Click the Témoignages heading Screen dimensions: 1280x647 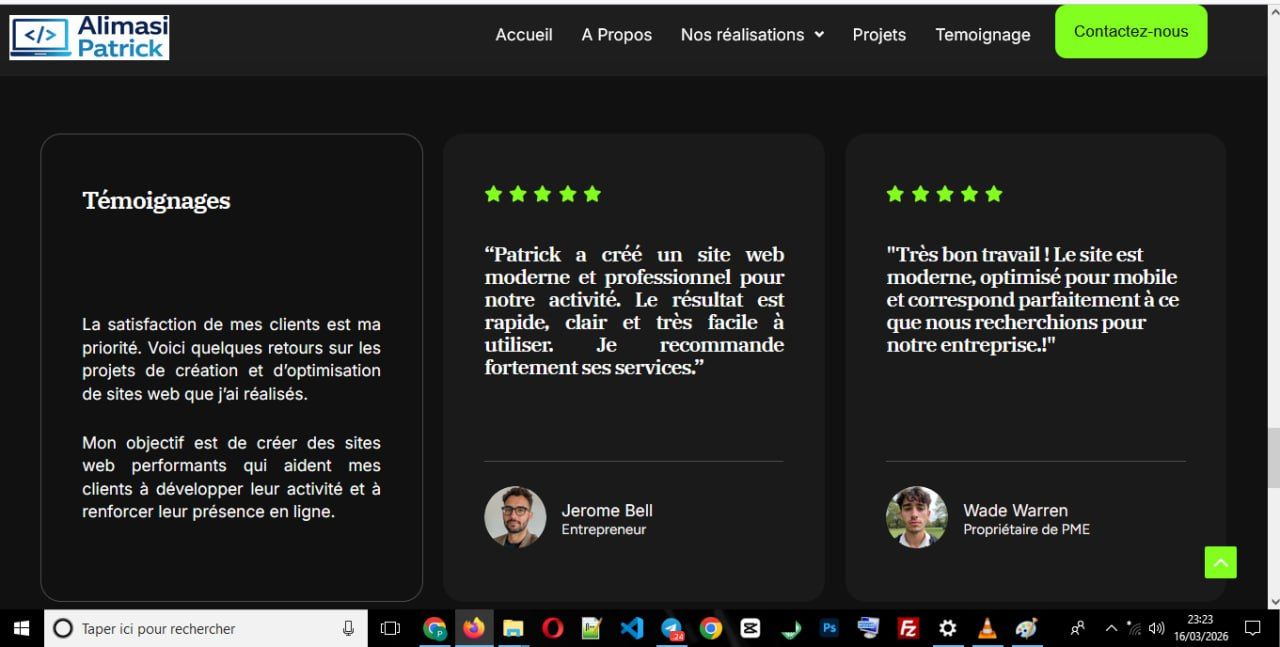156,201
